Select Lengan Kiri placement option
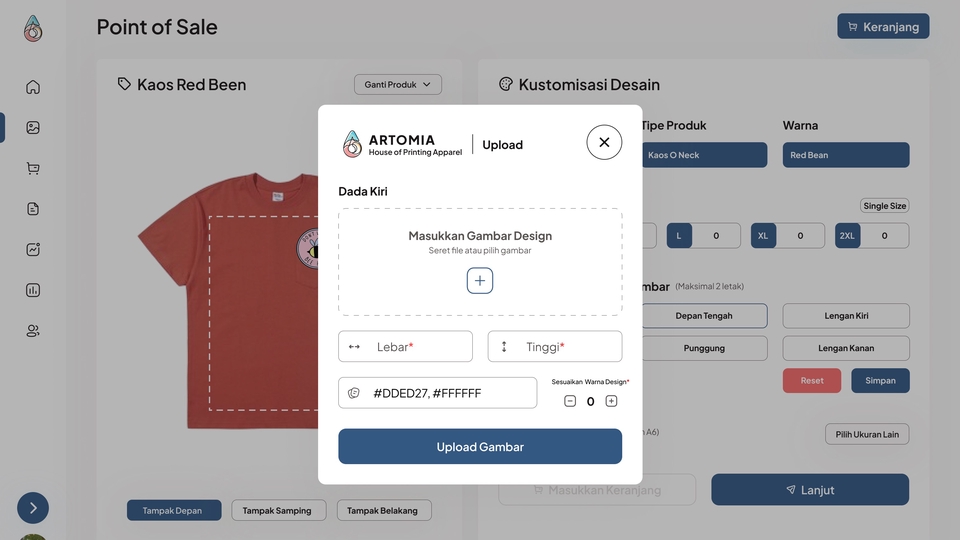Image resolution: width=960 pixels, height=540 pixels. [x=846, y=316]
